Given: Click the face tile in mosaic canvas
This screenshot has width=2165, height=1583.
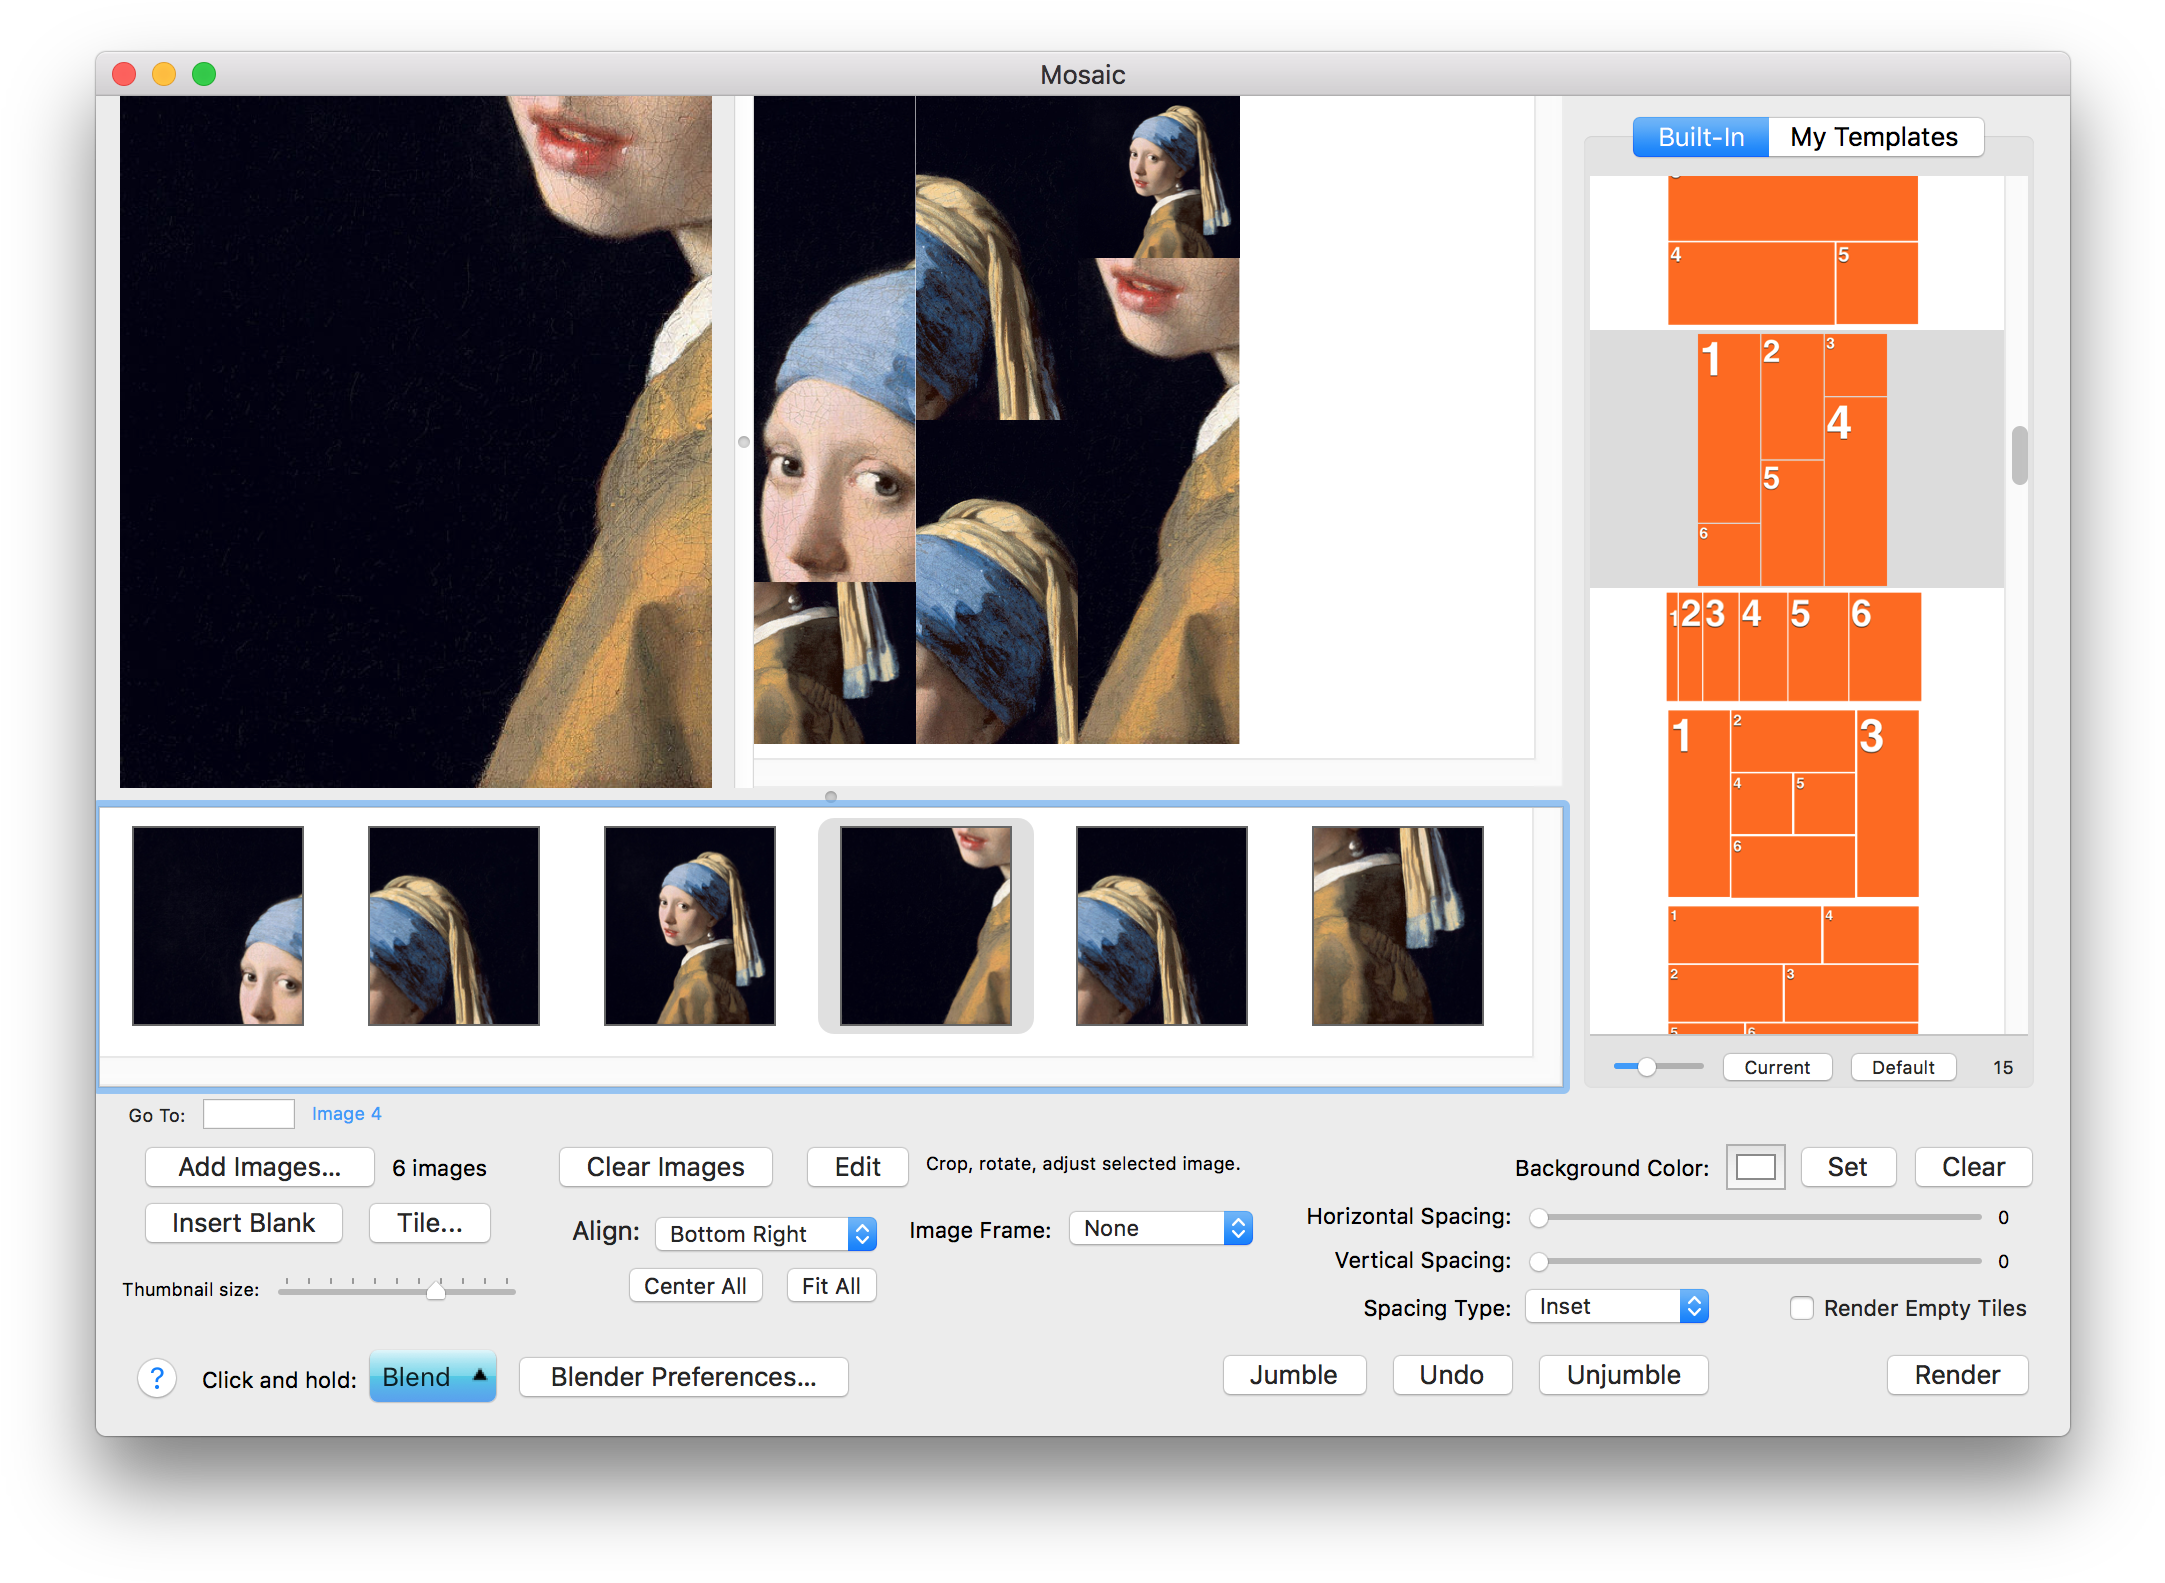Looking at the screenshot, I should click(x=835, y=339).
